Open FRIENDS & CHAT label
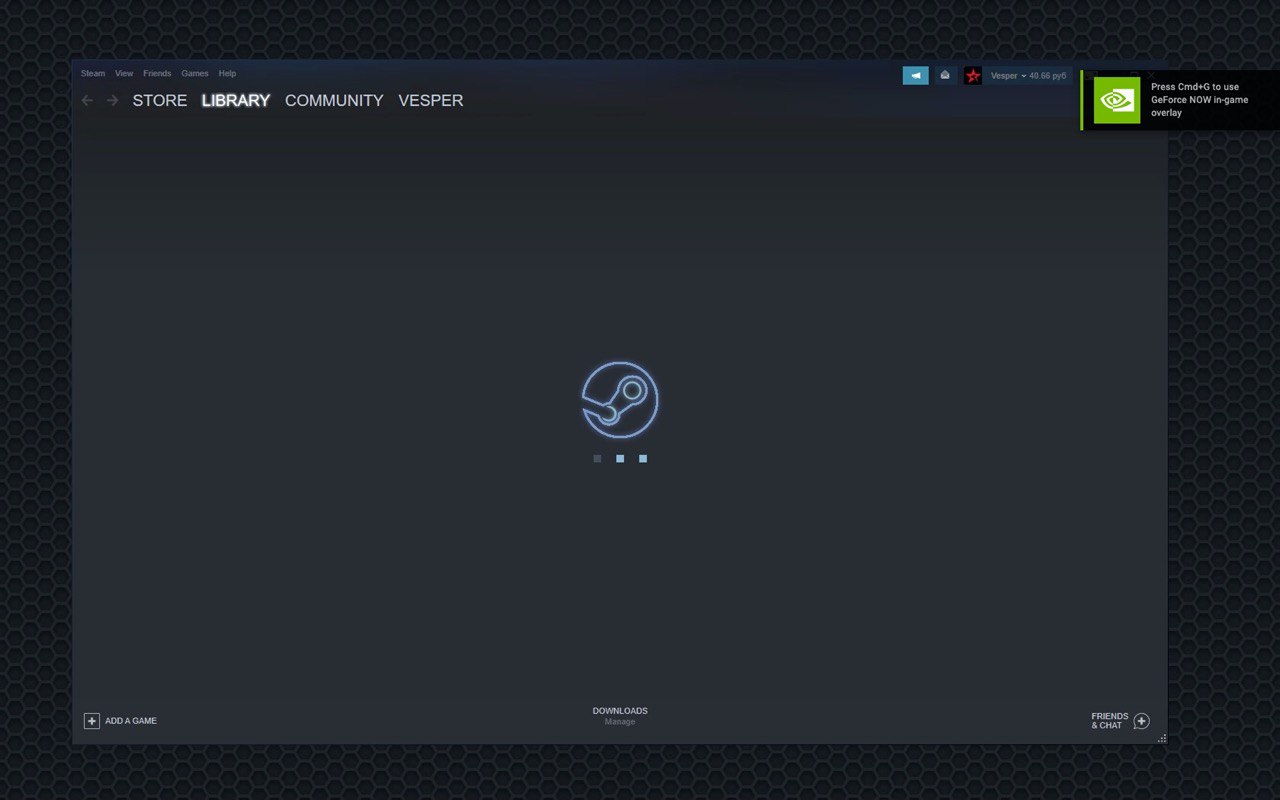1280x800 pixels. point(1110,721)
